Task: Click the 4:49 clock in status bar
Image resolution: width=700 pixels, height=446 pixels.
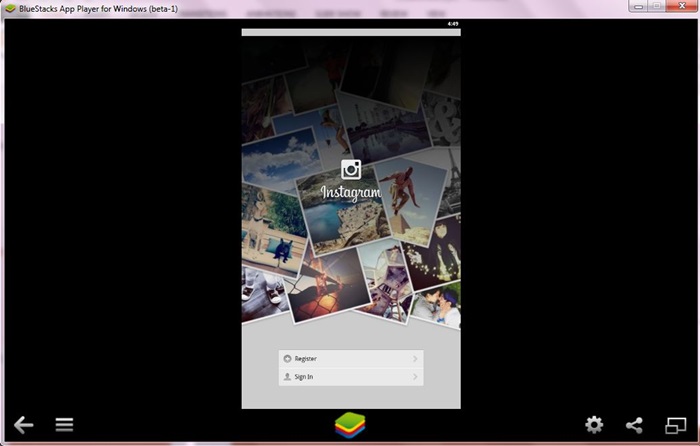Action: (x=453, y=24)
